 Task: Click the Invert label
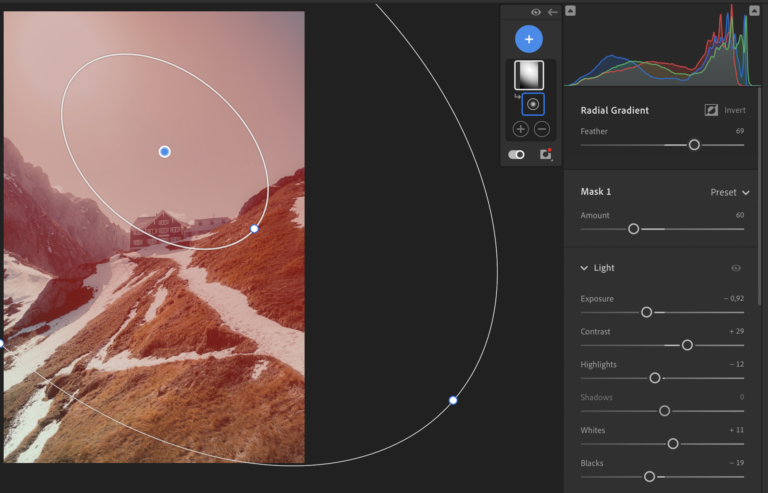[735, 110]
